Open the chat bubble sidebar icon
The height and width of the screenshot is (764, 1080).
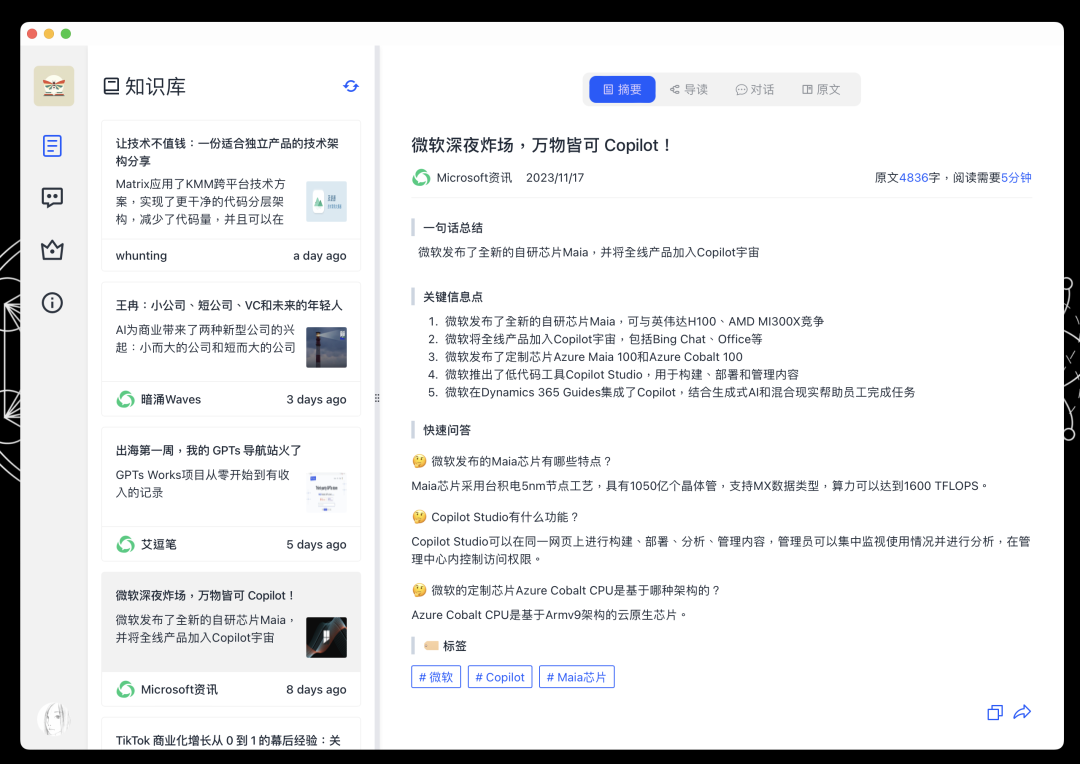click(x=52, y=198)
